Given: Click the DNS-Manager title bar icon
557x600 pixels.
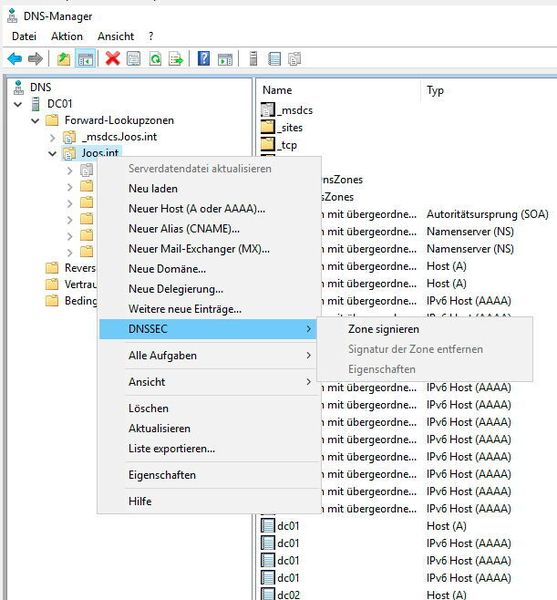Looking at the screenshot, I should click(13, 16).
